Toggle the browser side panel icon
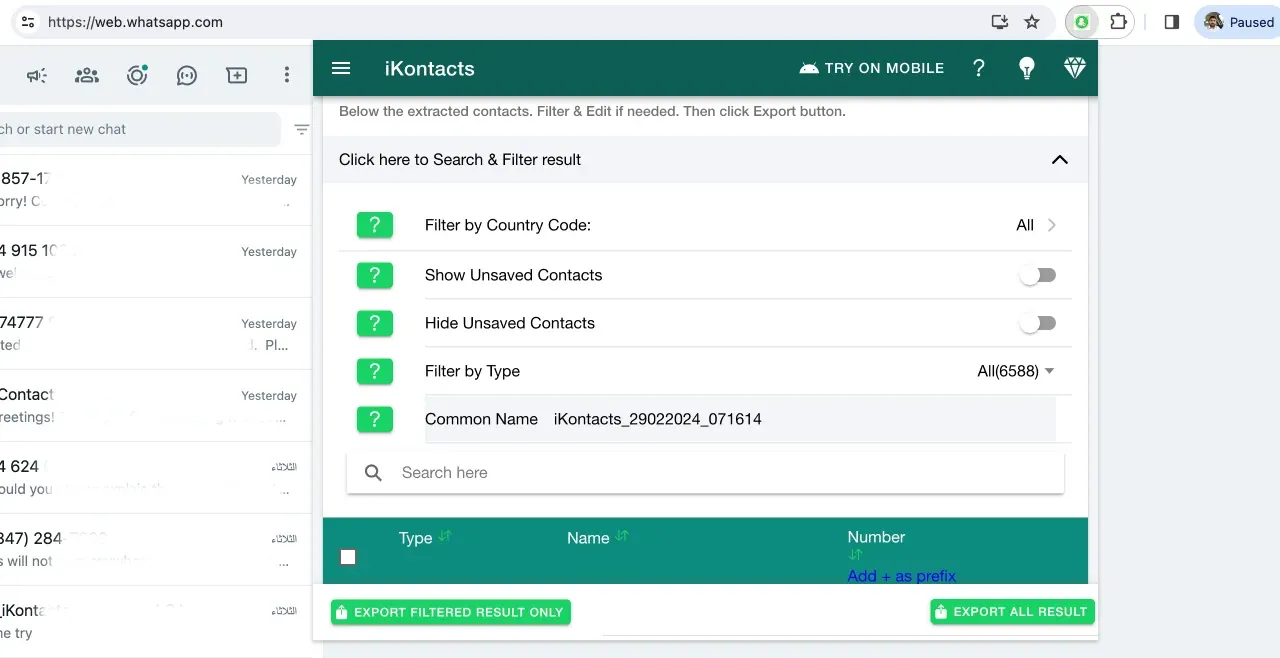The height and width of the screenshot is (658, 1280). pos(1172,22)
